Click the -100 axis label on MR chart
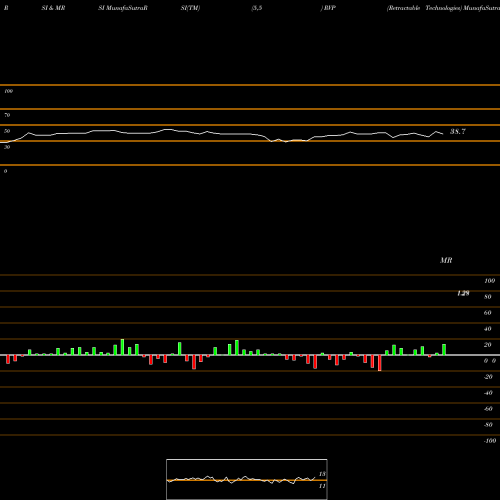500x500 pixels. pos(490,441)
